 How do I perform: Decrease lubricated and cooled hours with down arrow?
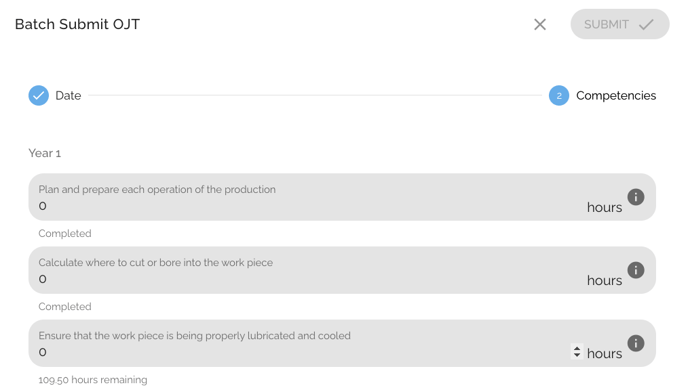click(x=577, y=355)
